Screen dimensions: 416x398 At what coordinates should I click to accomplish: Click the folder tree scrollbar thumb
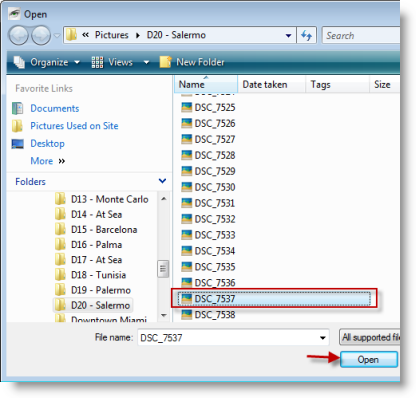pyautogui.click(x=163, y=269)
